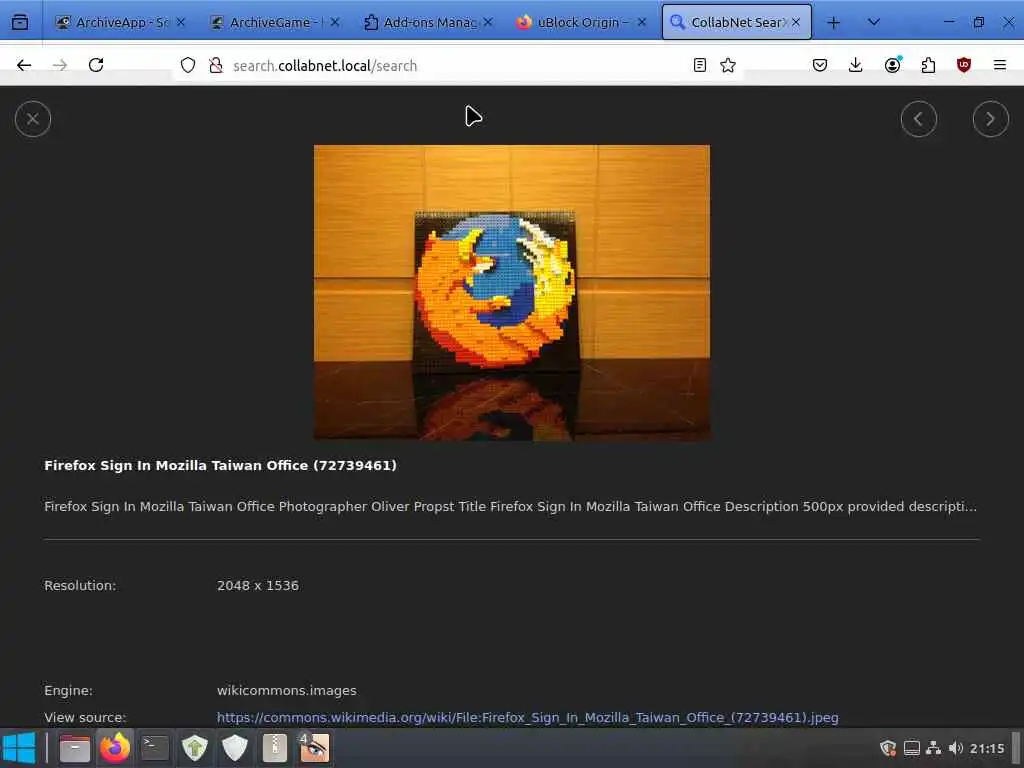Focus the address bar showing search.collabnet.local
1024x768 pixels.
pos(457,65)
